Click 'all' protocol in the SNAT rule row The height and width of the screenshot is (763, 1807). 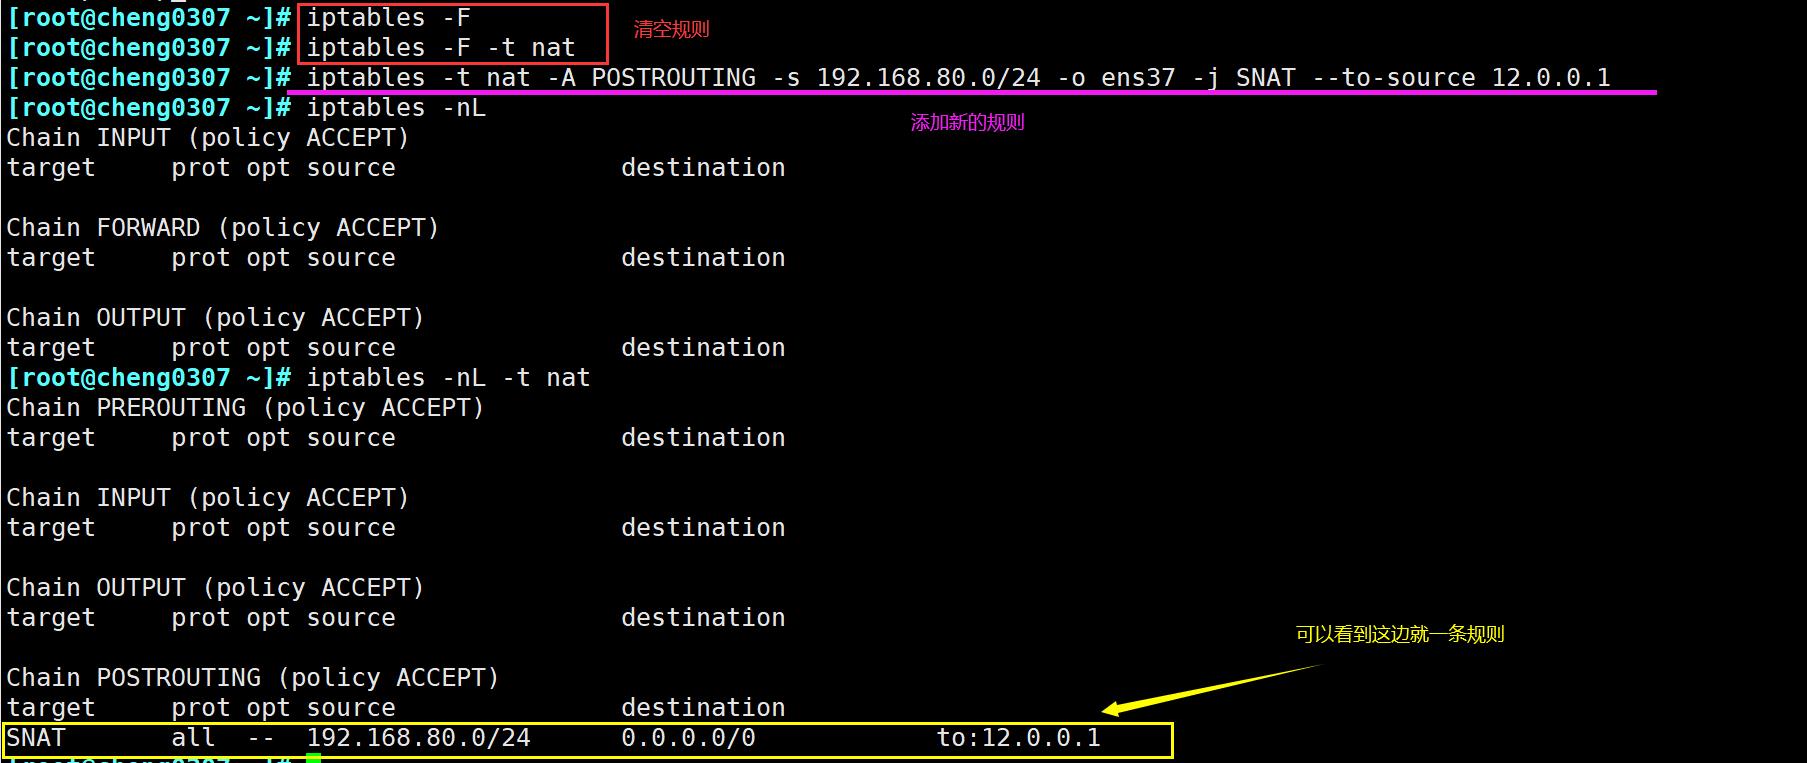(x=193, y=738)
